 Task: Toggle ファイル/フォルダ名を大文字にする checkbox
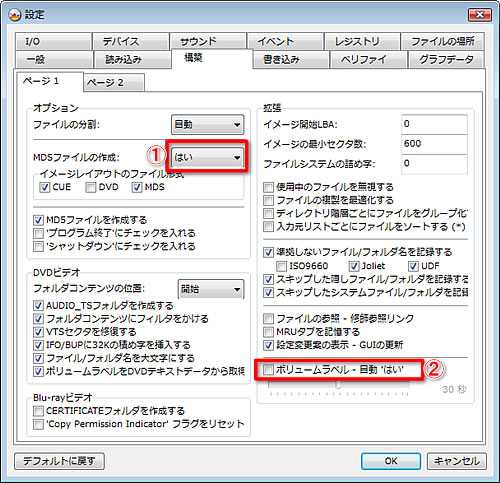[x=38, y=358]
